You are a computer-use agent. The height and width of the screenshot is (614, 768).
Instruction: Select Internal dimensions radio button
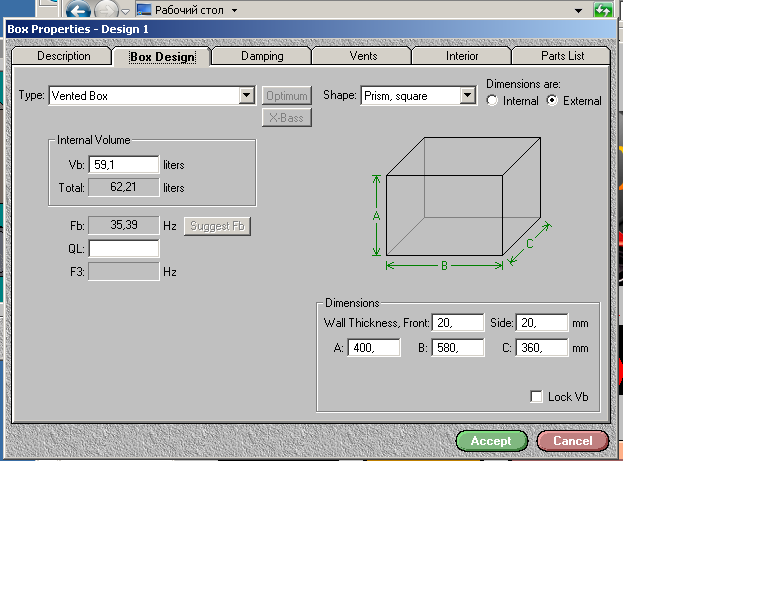tap(492, 101)
